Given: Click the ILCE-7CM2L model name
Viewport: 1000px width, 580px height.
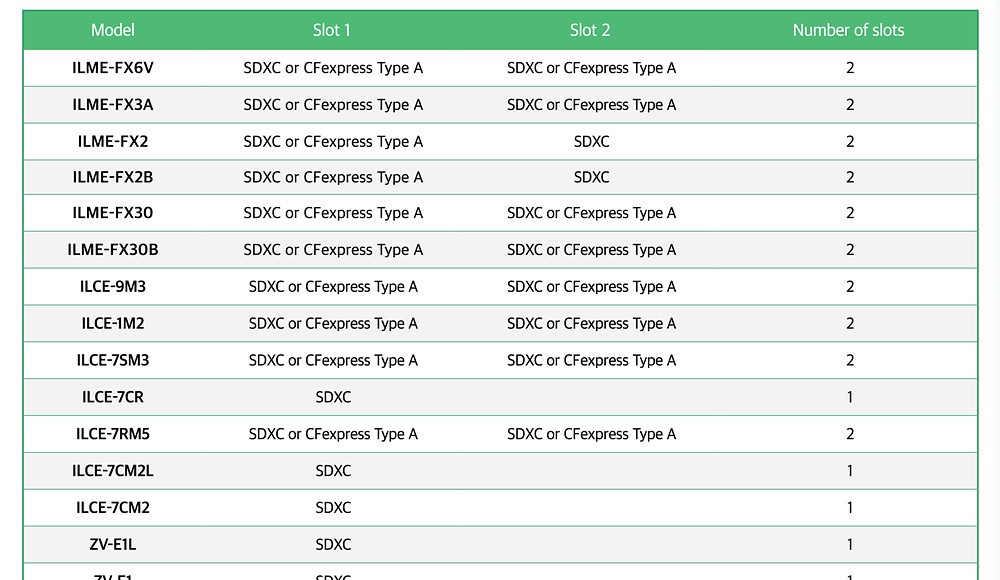Looking at the screenshot, I should pos(113,471).
